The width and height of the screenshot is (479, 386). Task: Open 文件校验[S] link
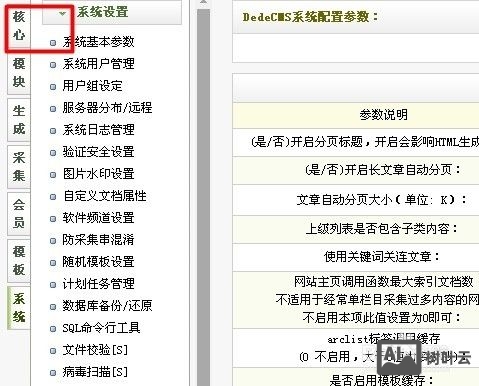[x=95, y=350]
